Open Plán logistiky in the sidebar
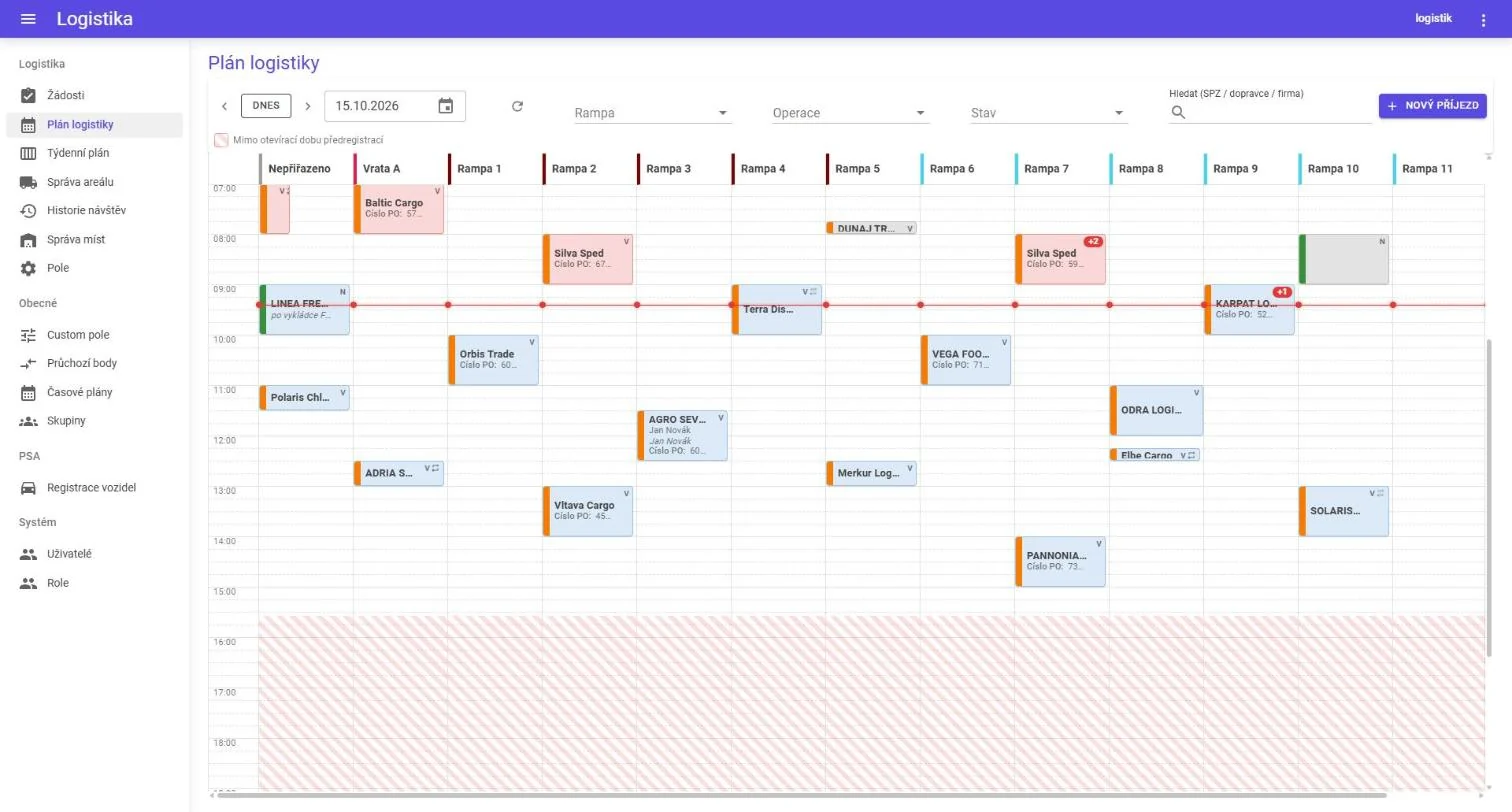 [94, 125]
